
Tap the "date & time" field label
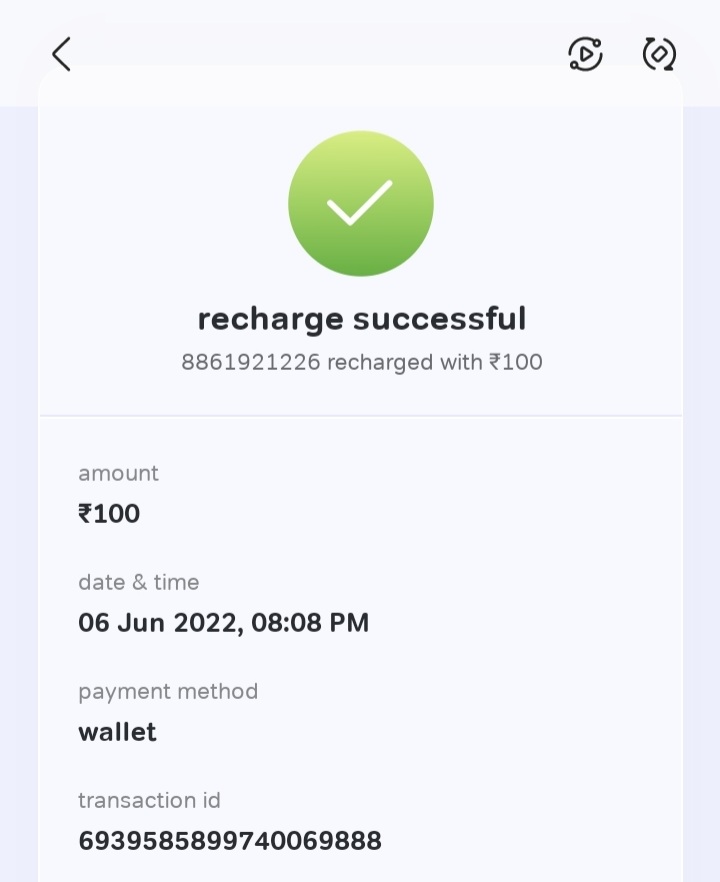click(x=138, y=582)
